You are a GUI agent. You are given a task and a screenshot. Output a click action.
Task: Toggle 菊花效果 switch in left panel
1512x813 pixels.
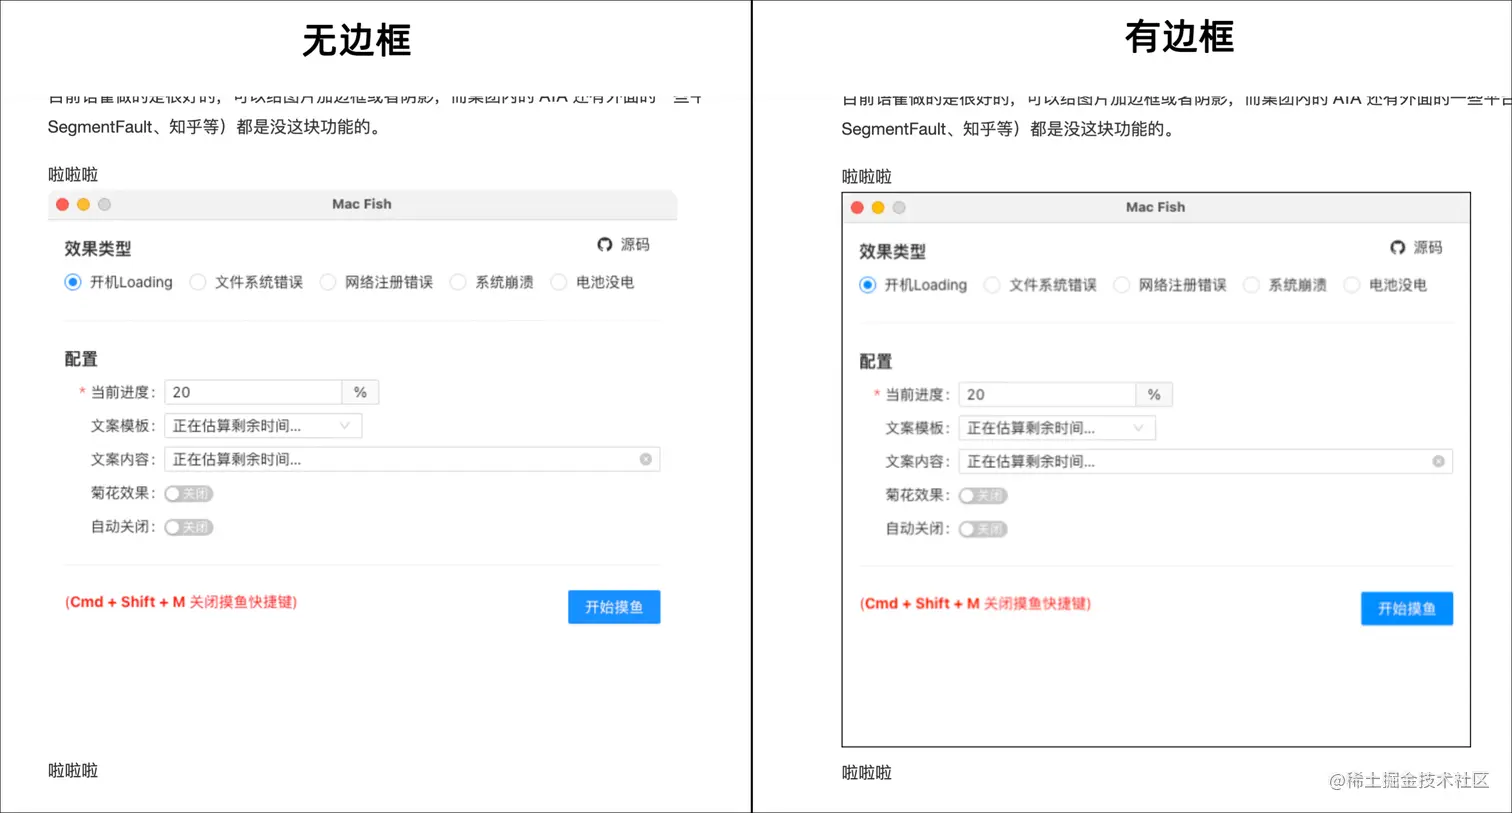point(189,494)
